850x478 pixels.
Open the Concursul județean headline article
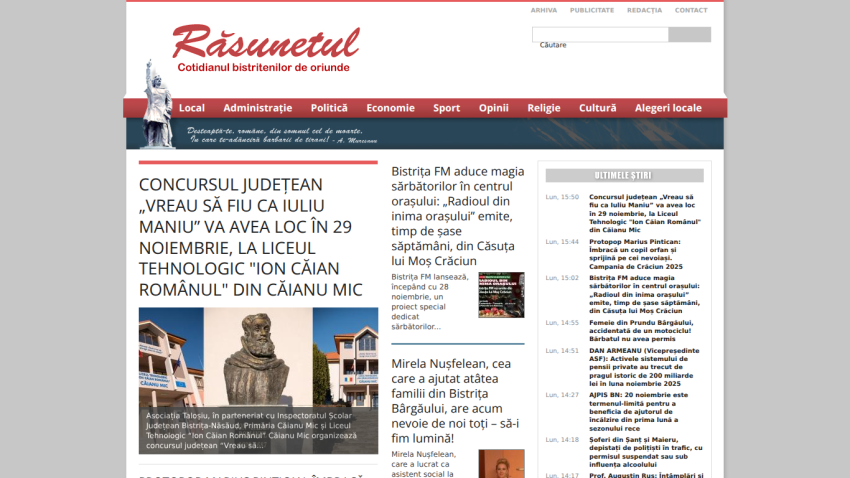pos(250,237)
